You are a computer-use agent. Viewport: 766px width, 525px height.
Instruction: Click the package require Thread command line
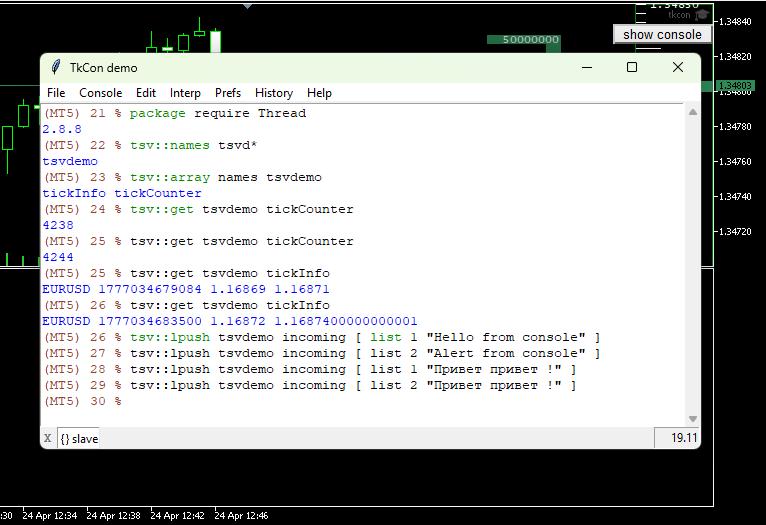pyautogui.click(x=175, y=113)
